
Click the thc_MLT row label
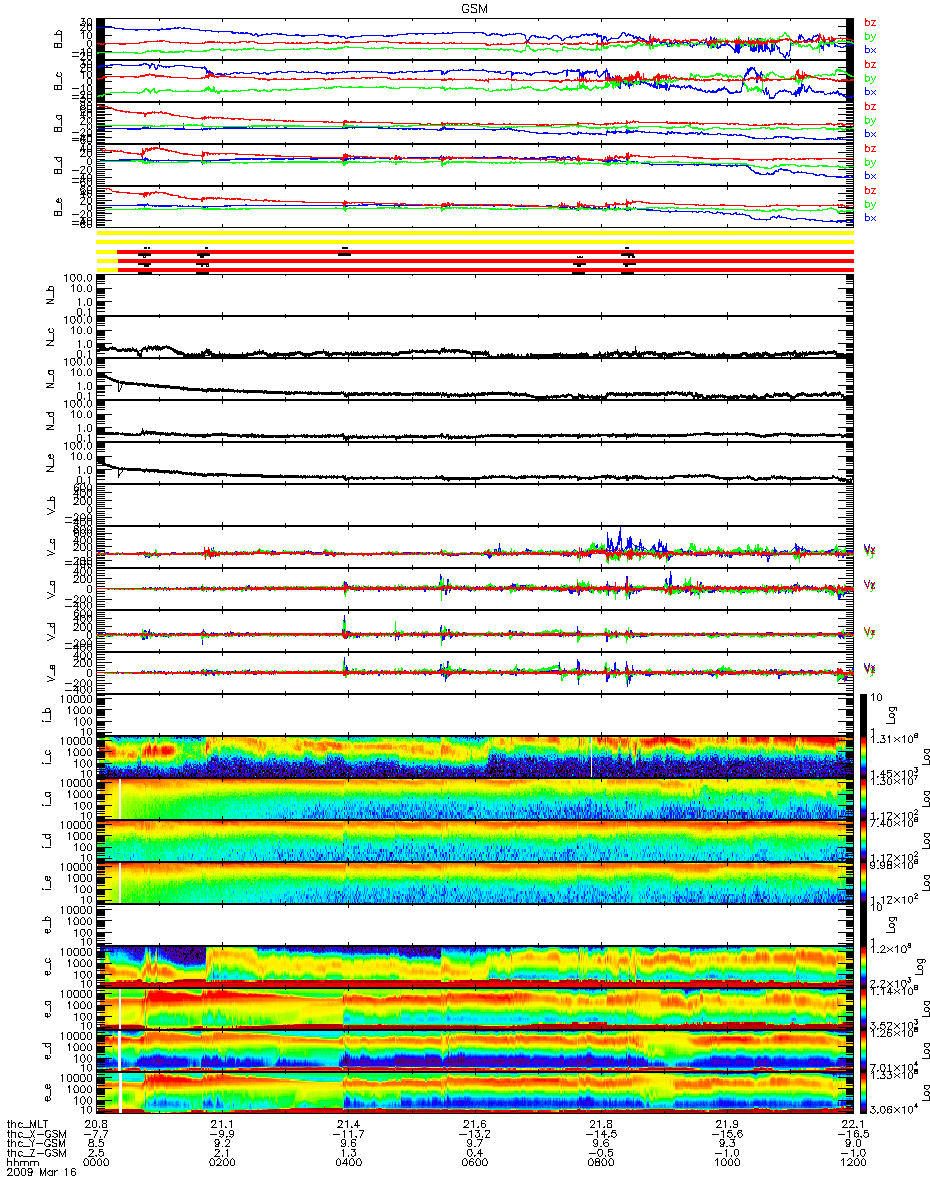[x=28, y=1125]
